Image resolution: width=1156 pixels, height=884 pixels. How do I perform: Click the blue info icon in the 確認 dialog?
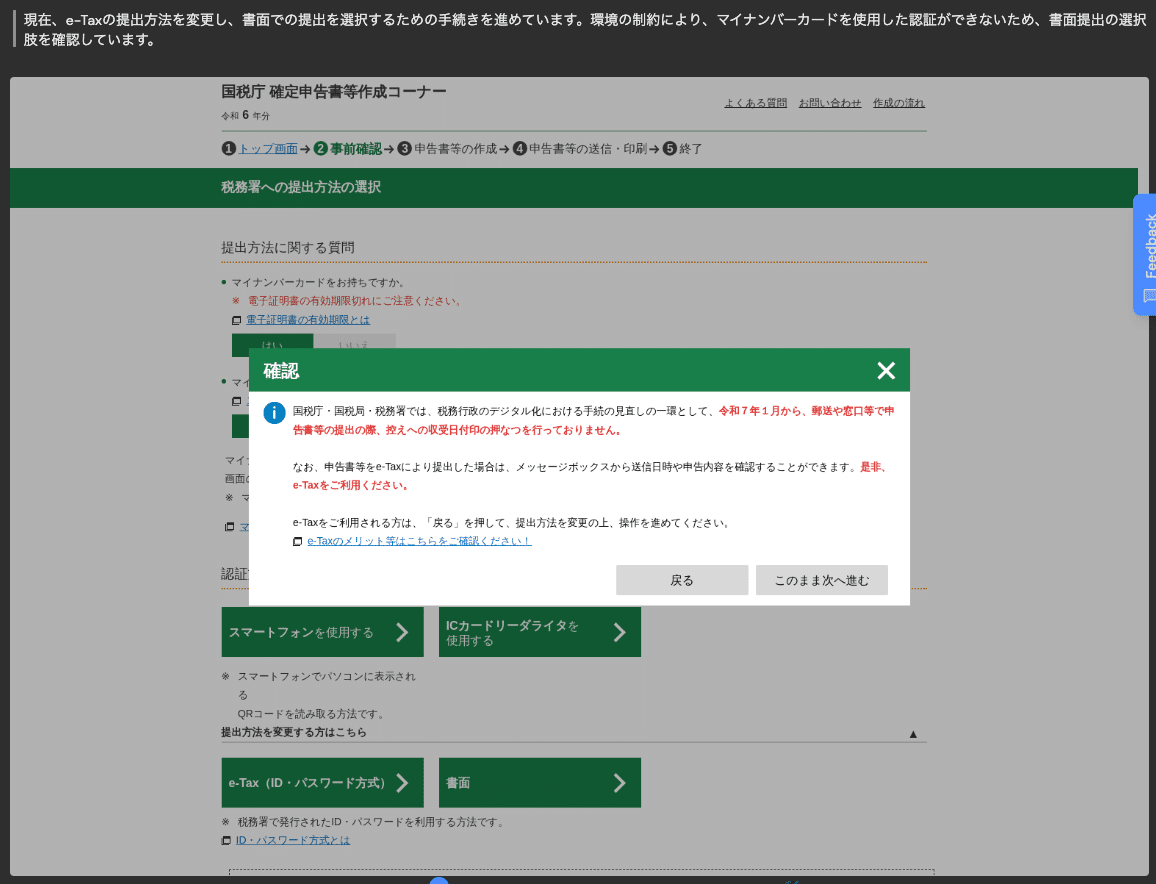pyautogui.click(x=274, y=413)
